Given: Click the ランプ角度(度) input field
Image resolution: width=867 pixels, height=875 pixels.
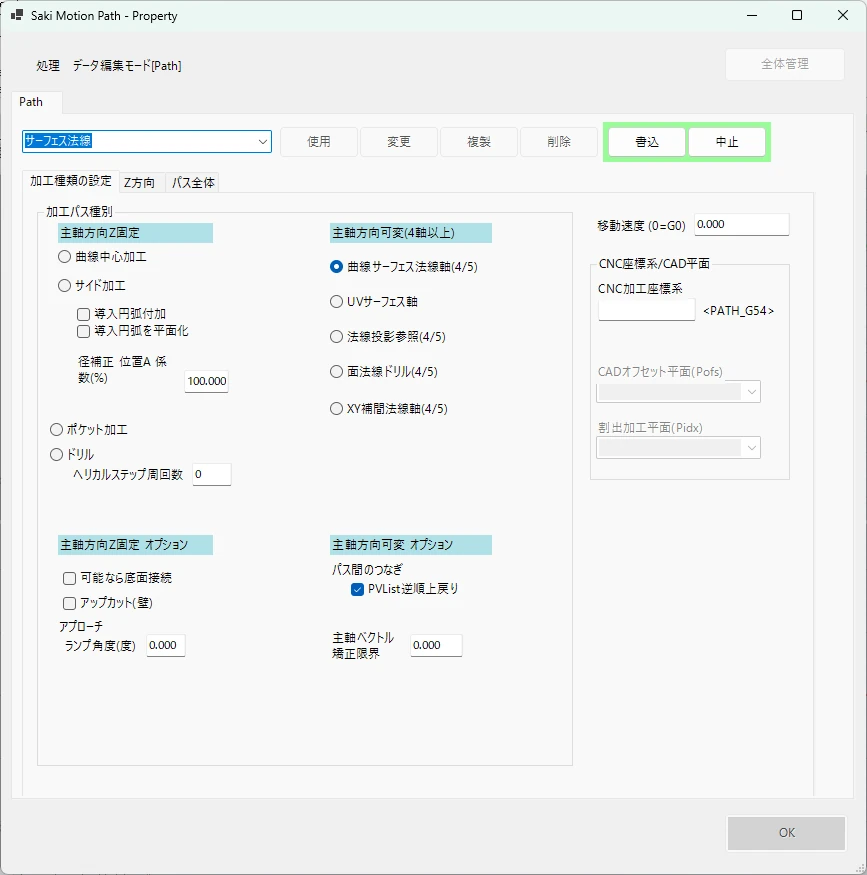Looking at the screenshot, I should click(166, 645).
